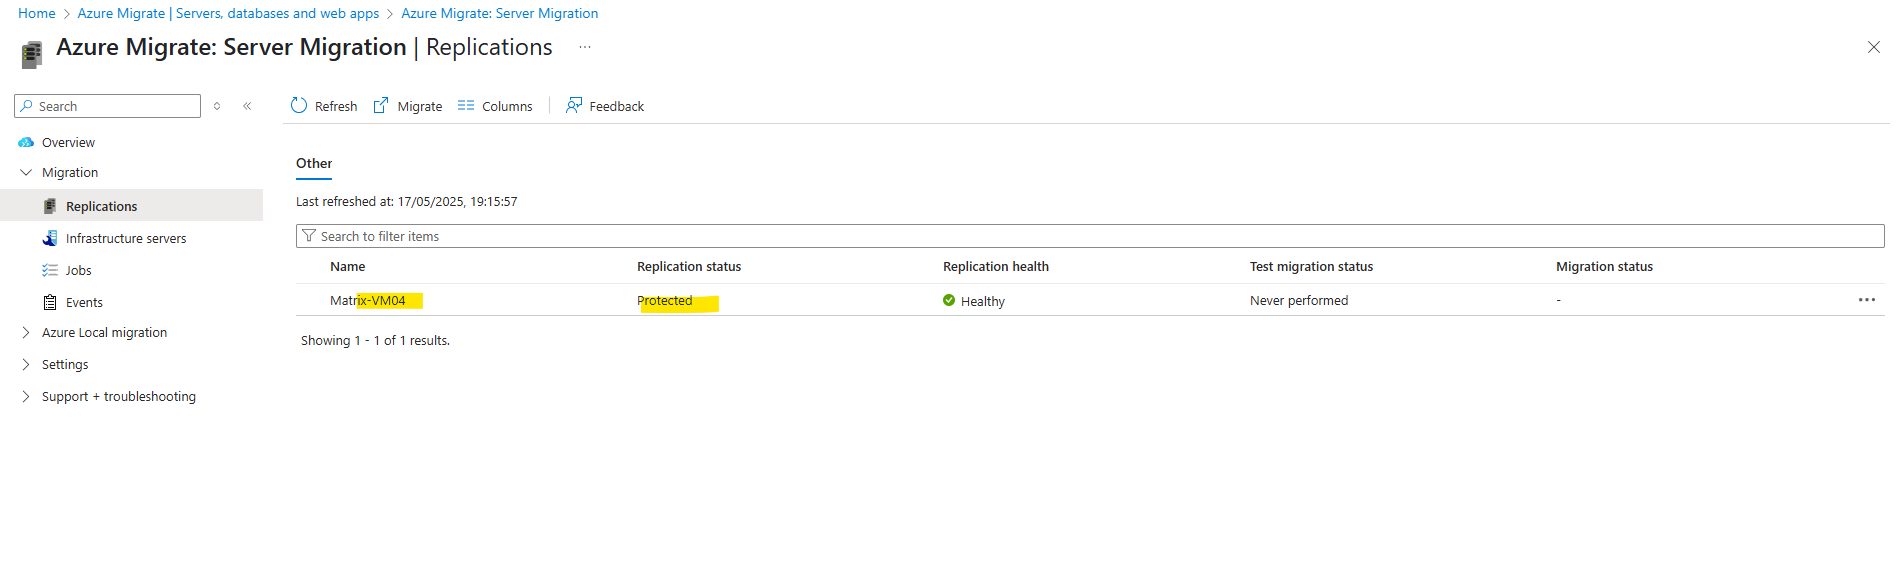This screenshot has height=565, width=1902.
Task: Click the green Healthy check icon
Action: 949,300
